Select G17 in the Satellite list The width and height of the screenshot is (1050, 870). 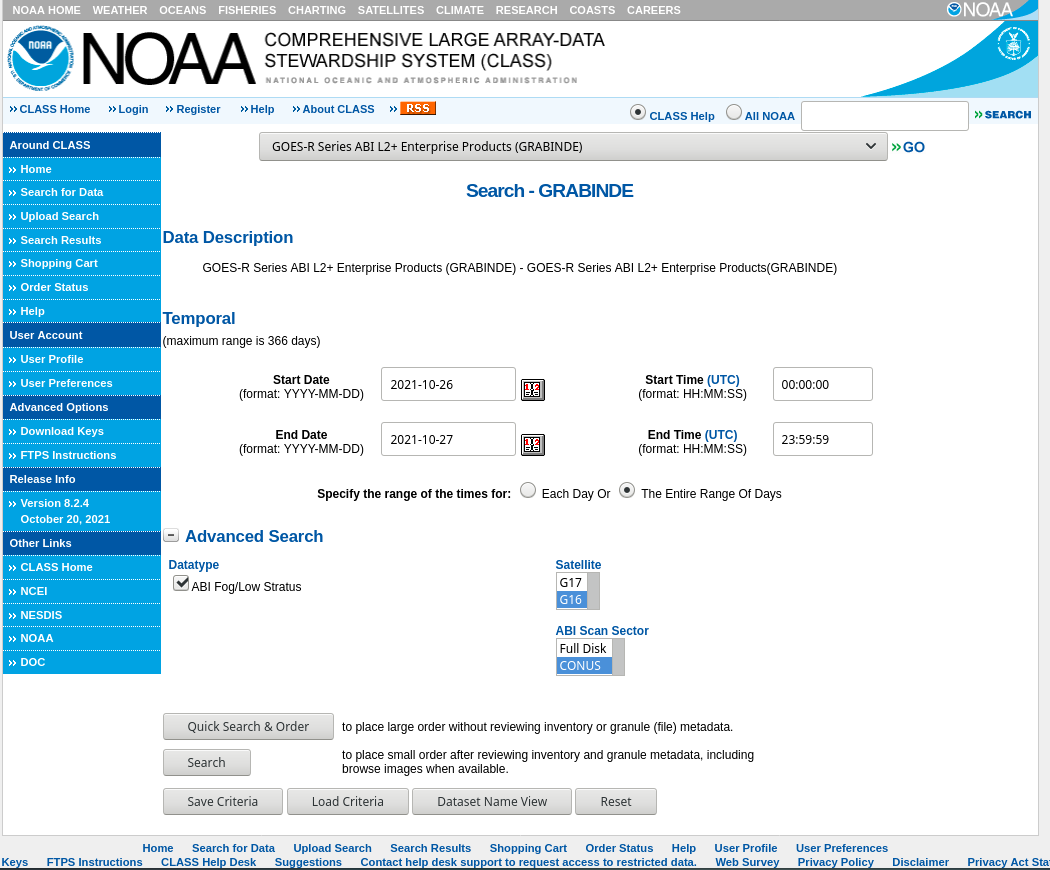(571, 583)
